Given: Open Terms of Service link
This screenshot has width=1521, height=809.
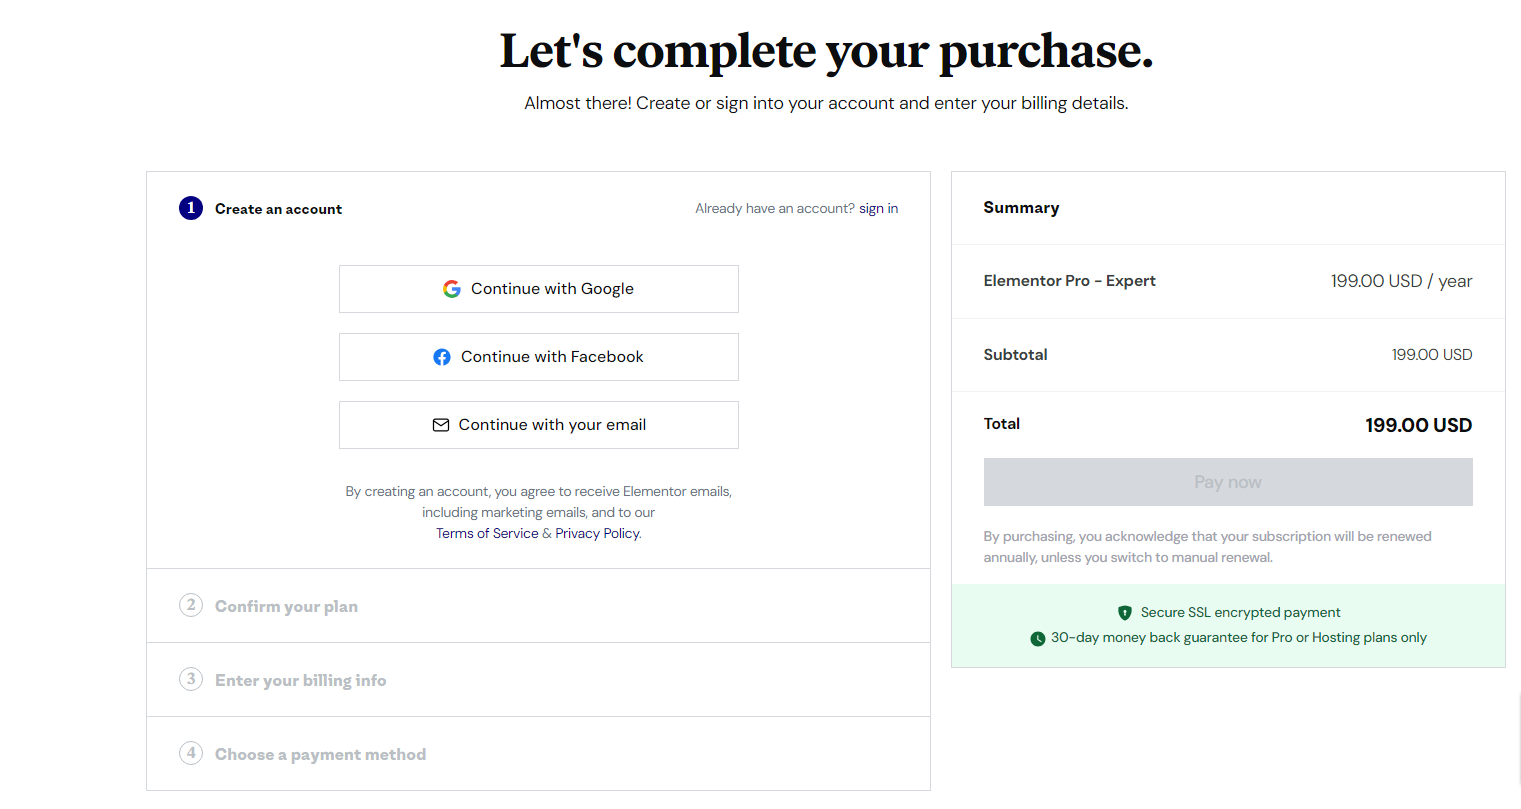Looking at the screenshot, I should [x=487, y=534].
